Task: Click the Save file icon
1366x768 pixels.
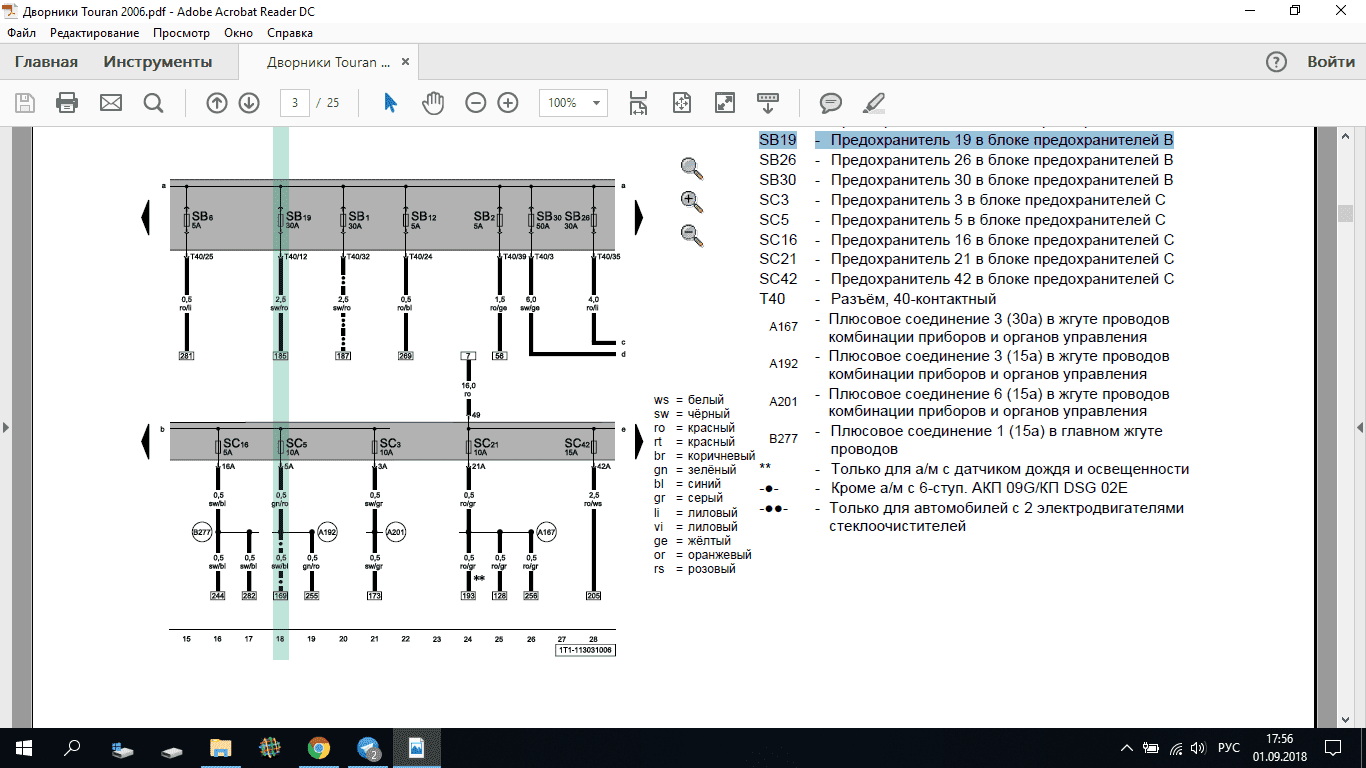Action: [x=25, y=102]
